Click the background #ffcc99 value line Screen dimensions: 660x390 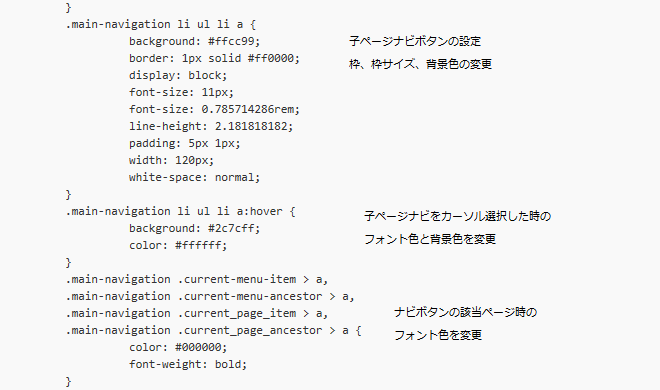coord(194,41)
